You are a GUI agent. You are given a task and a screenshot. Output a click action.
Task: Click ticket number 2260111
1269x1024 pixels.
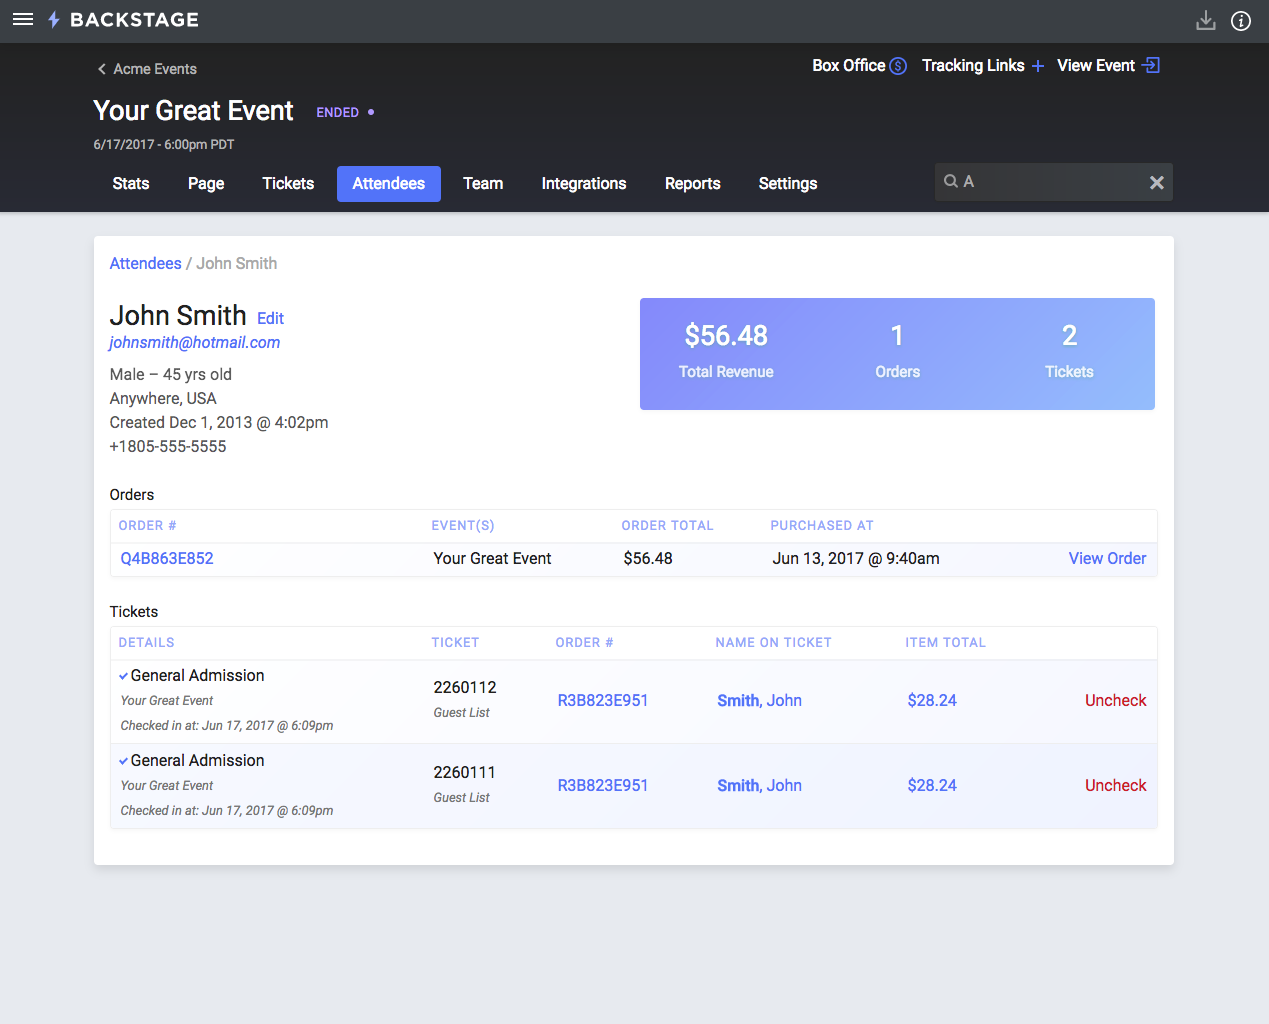coord(465,773)
